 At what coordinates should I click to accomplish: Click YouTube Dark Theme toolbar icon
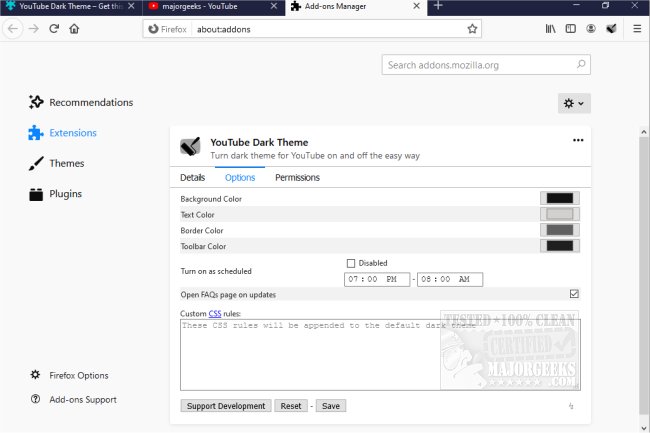tap(611, 29)
